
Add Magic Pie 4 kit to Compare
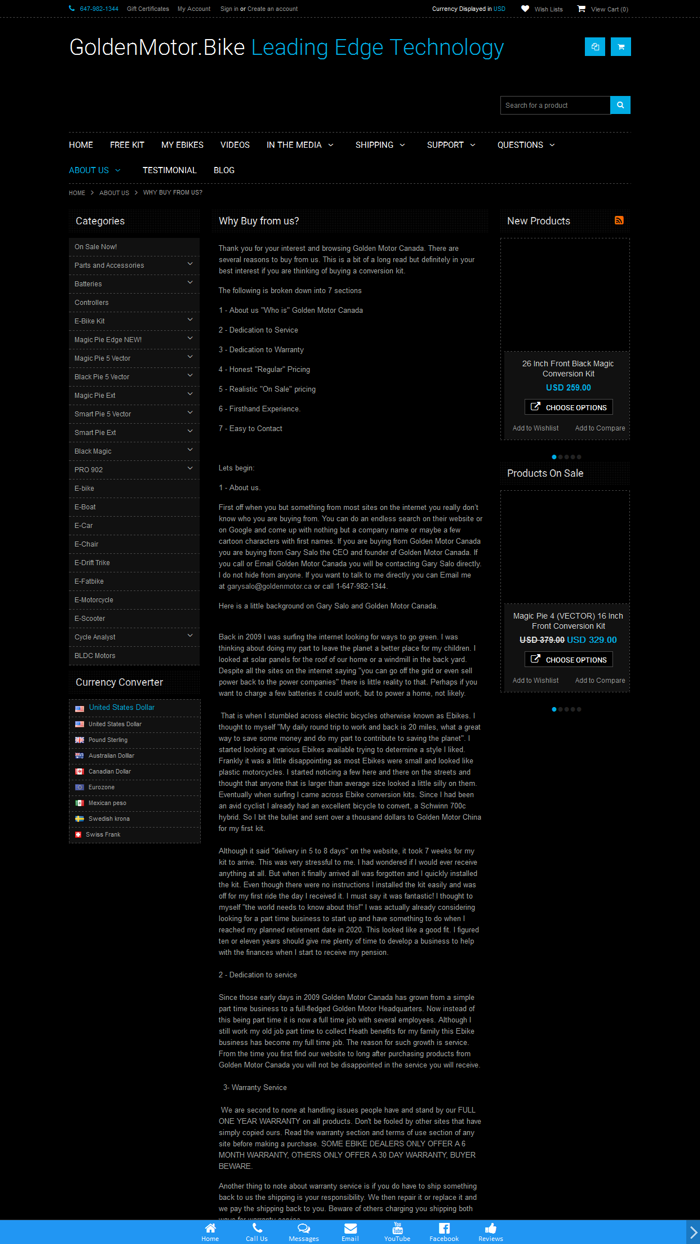coord(600,680)
